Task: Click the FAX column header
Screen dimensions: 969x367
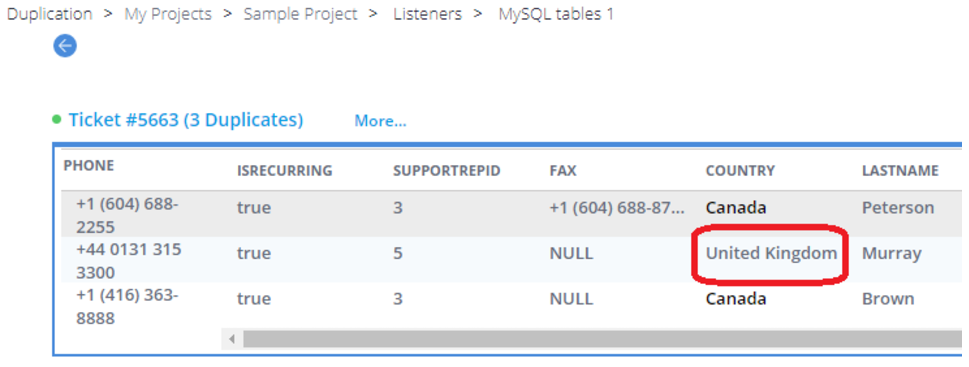Action: tap(563, 171)
